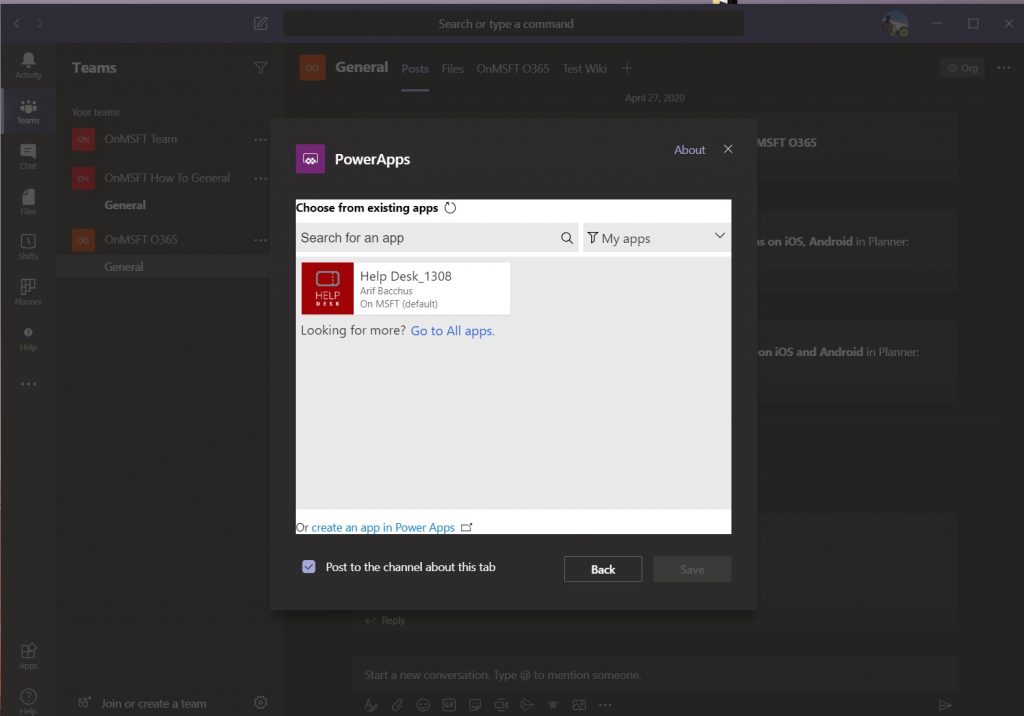1024x716 pixels.
Task: Open the emoji picker icon
Action: (x=423, y=705)
